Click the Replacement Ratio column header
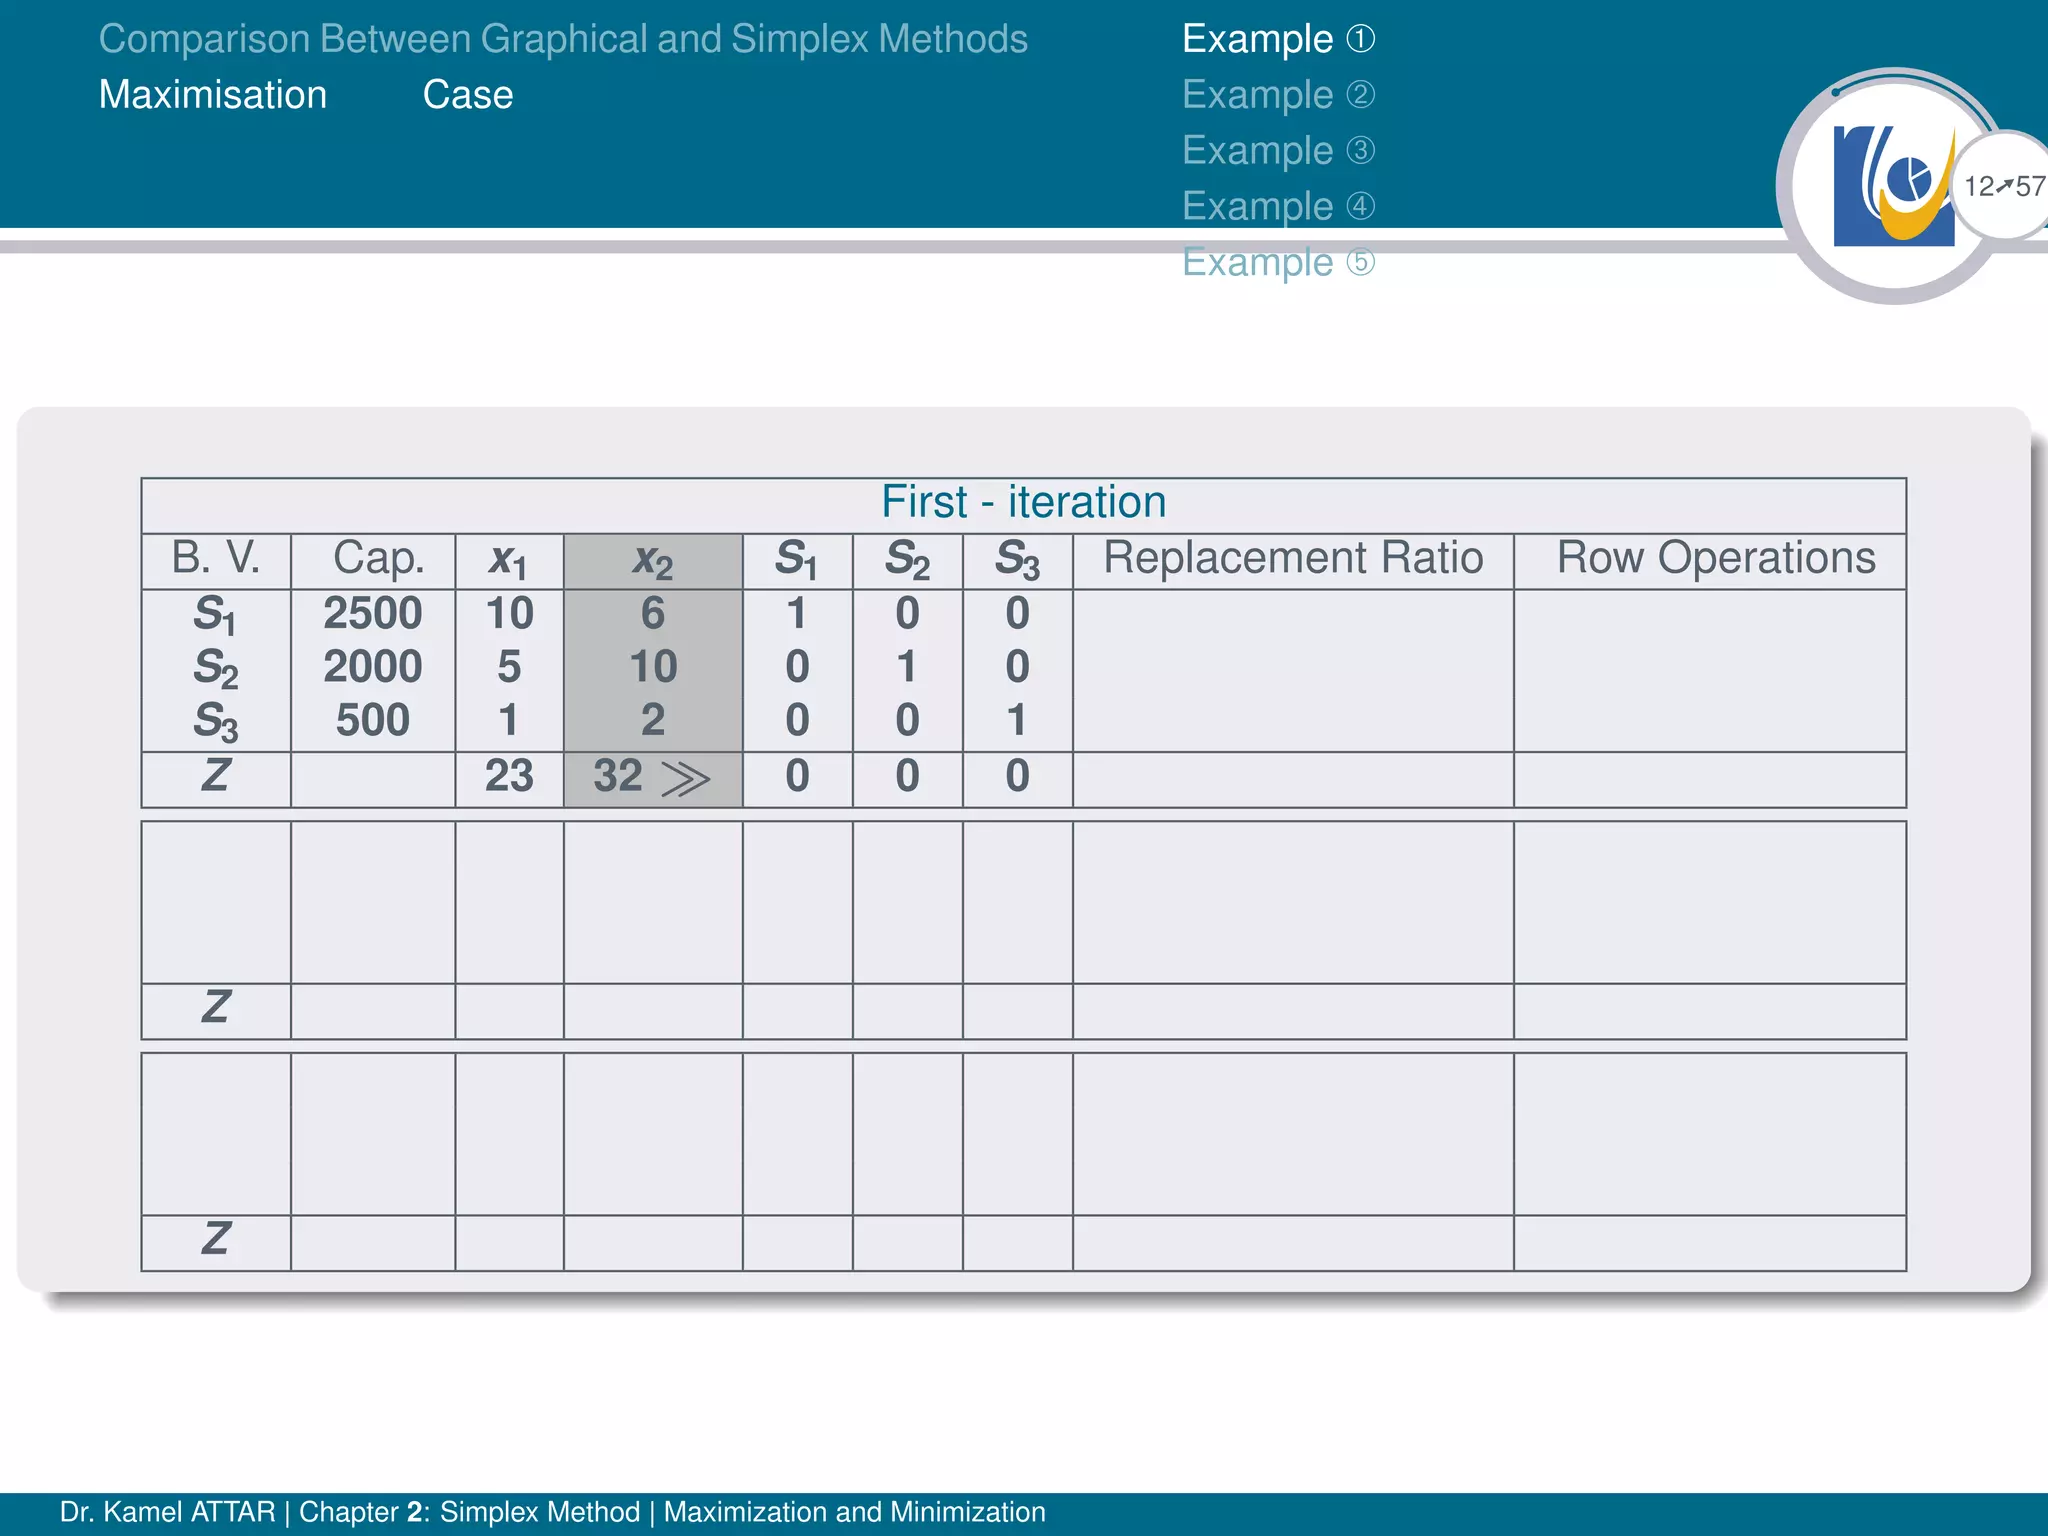The image size is (2048, 1536). pyautogui.click(x=1293, y=558)
